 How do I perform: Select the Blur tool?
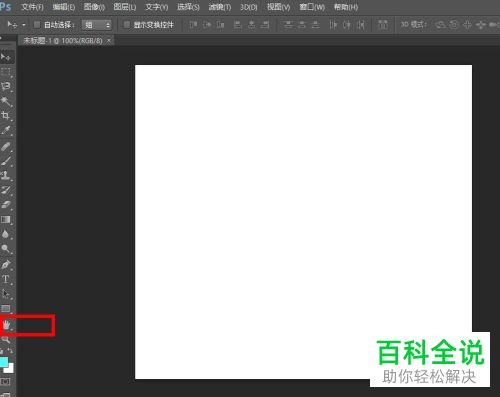(6, 234)
